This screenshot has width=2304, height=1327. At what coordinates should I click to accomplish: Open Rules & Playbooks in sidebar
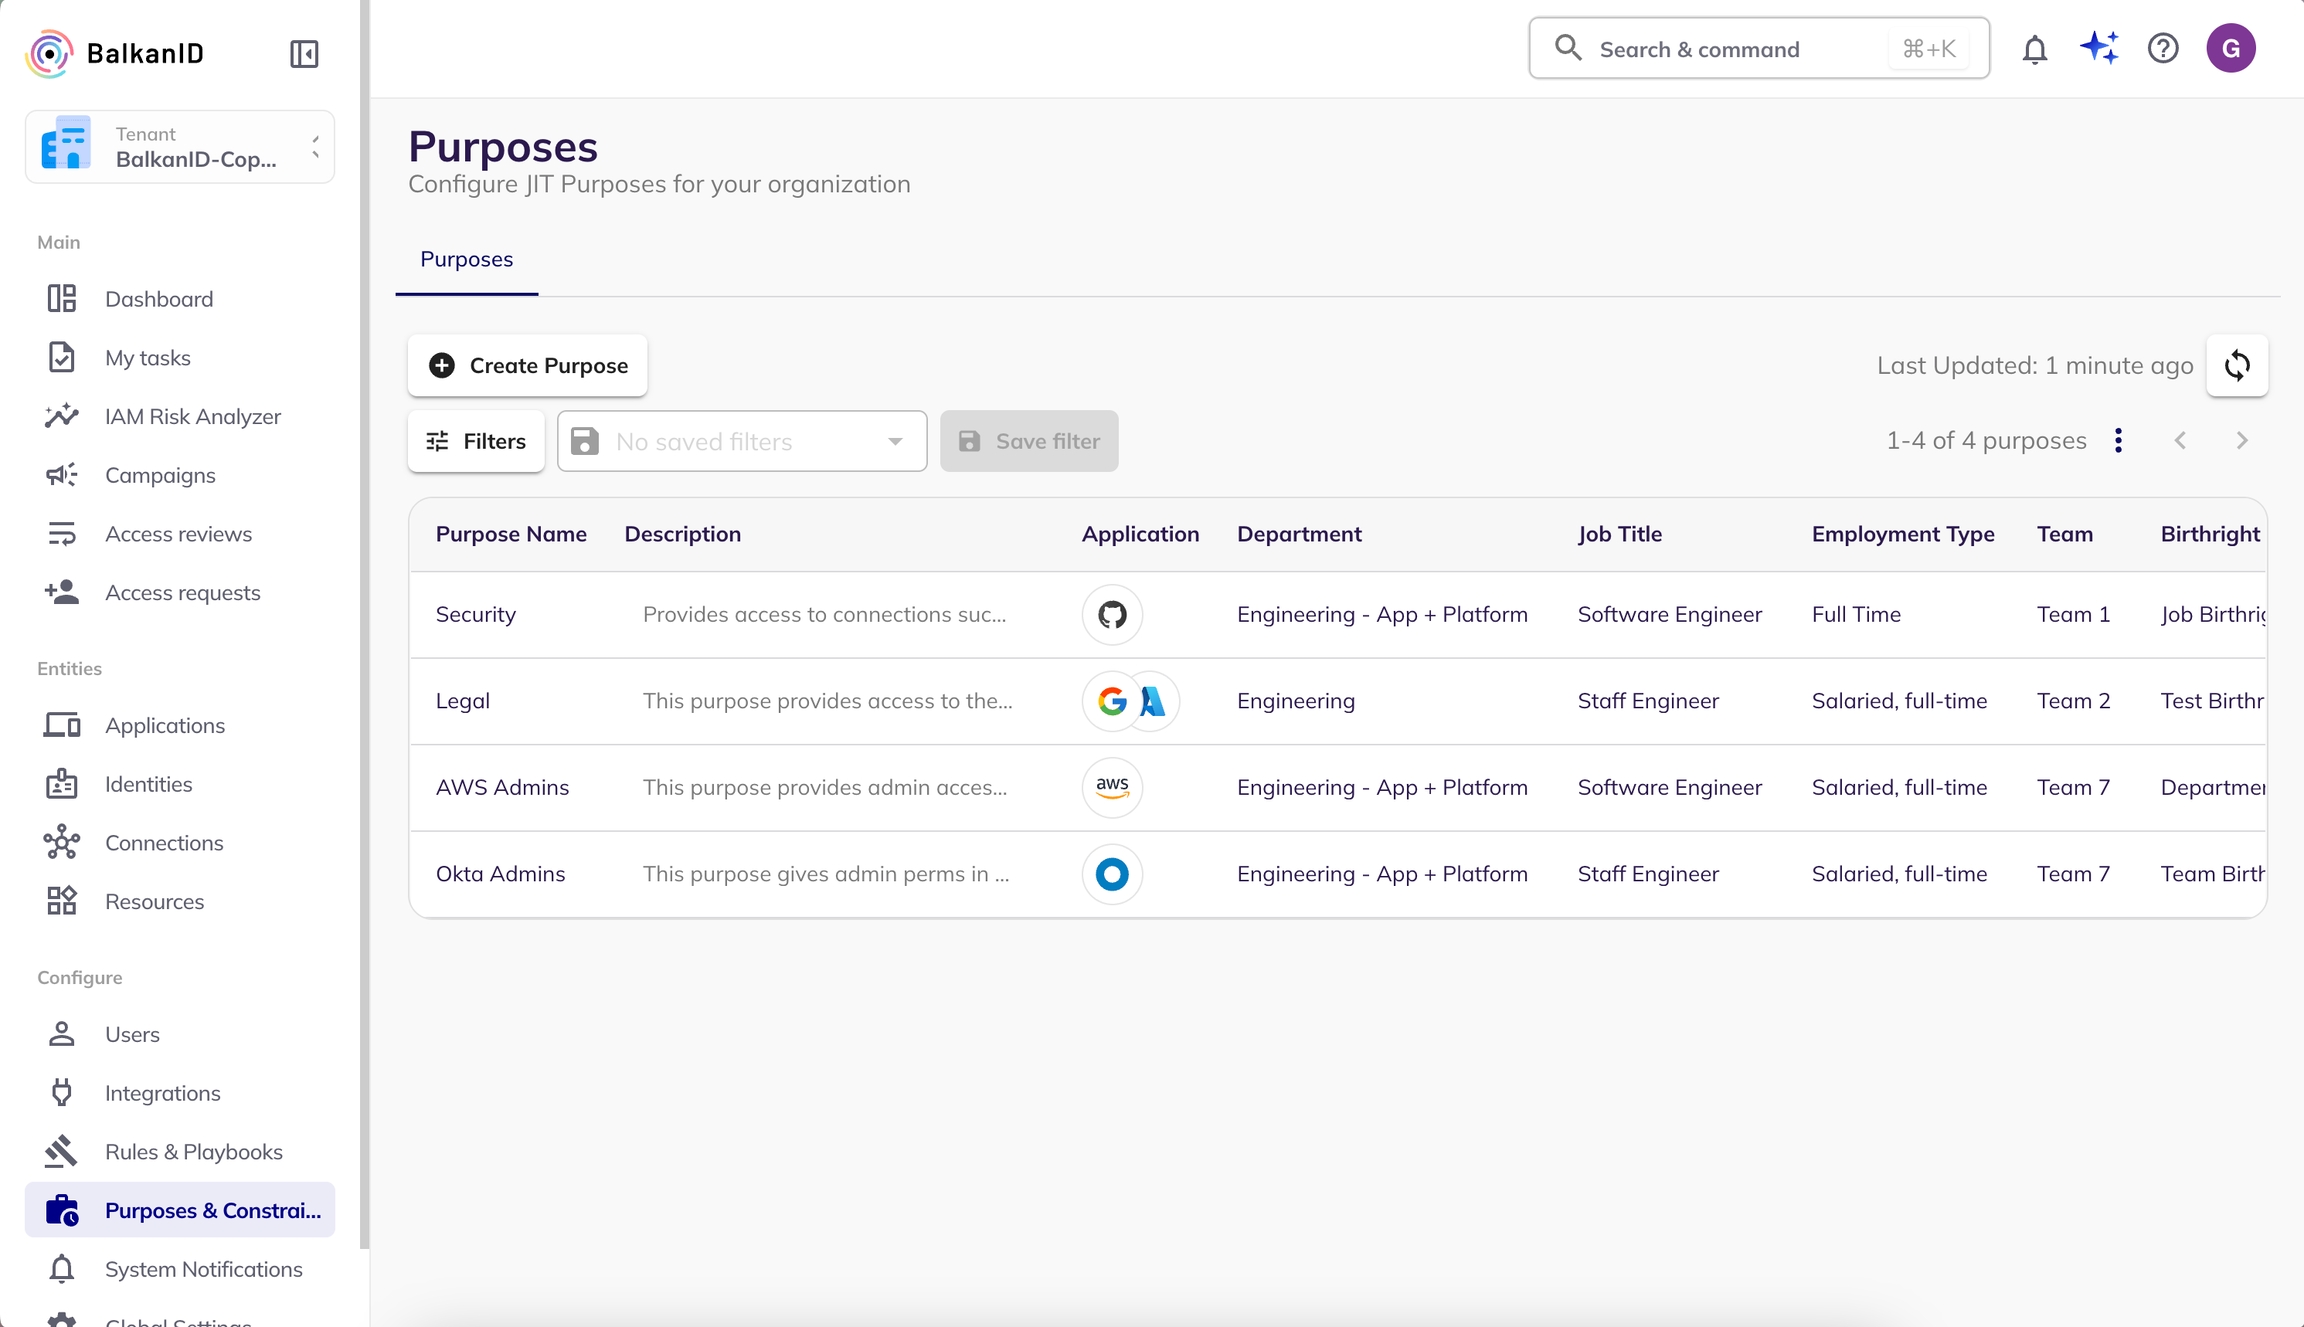[193, 1151]
